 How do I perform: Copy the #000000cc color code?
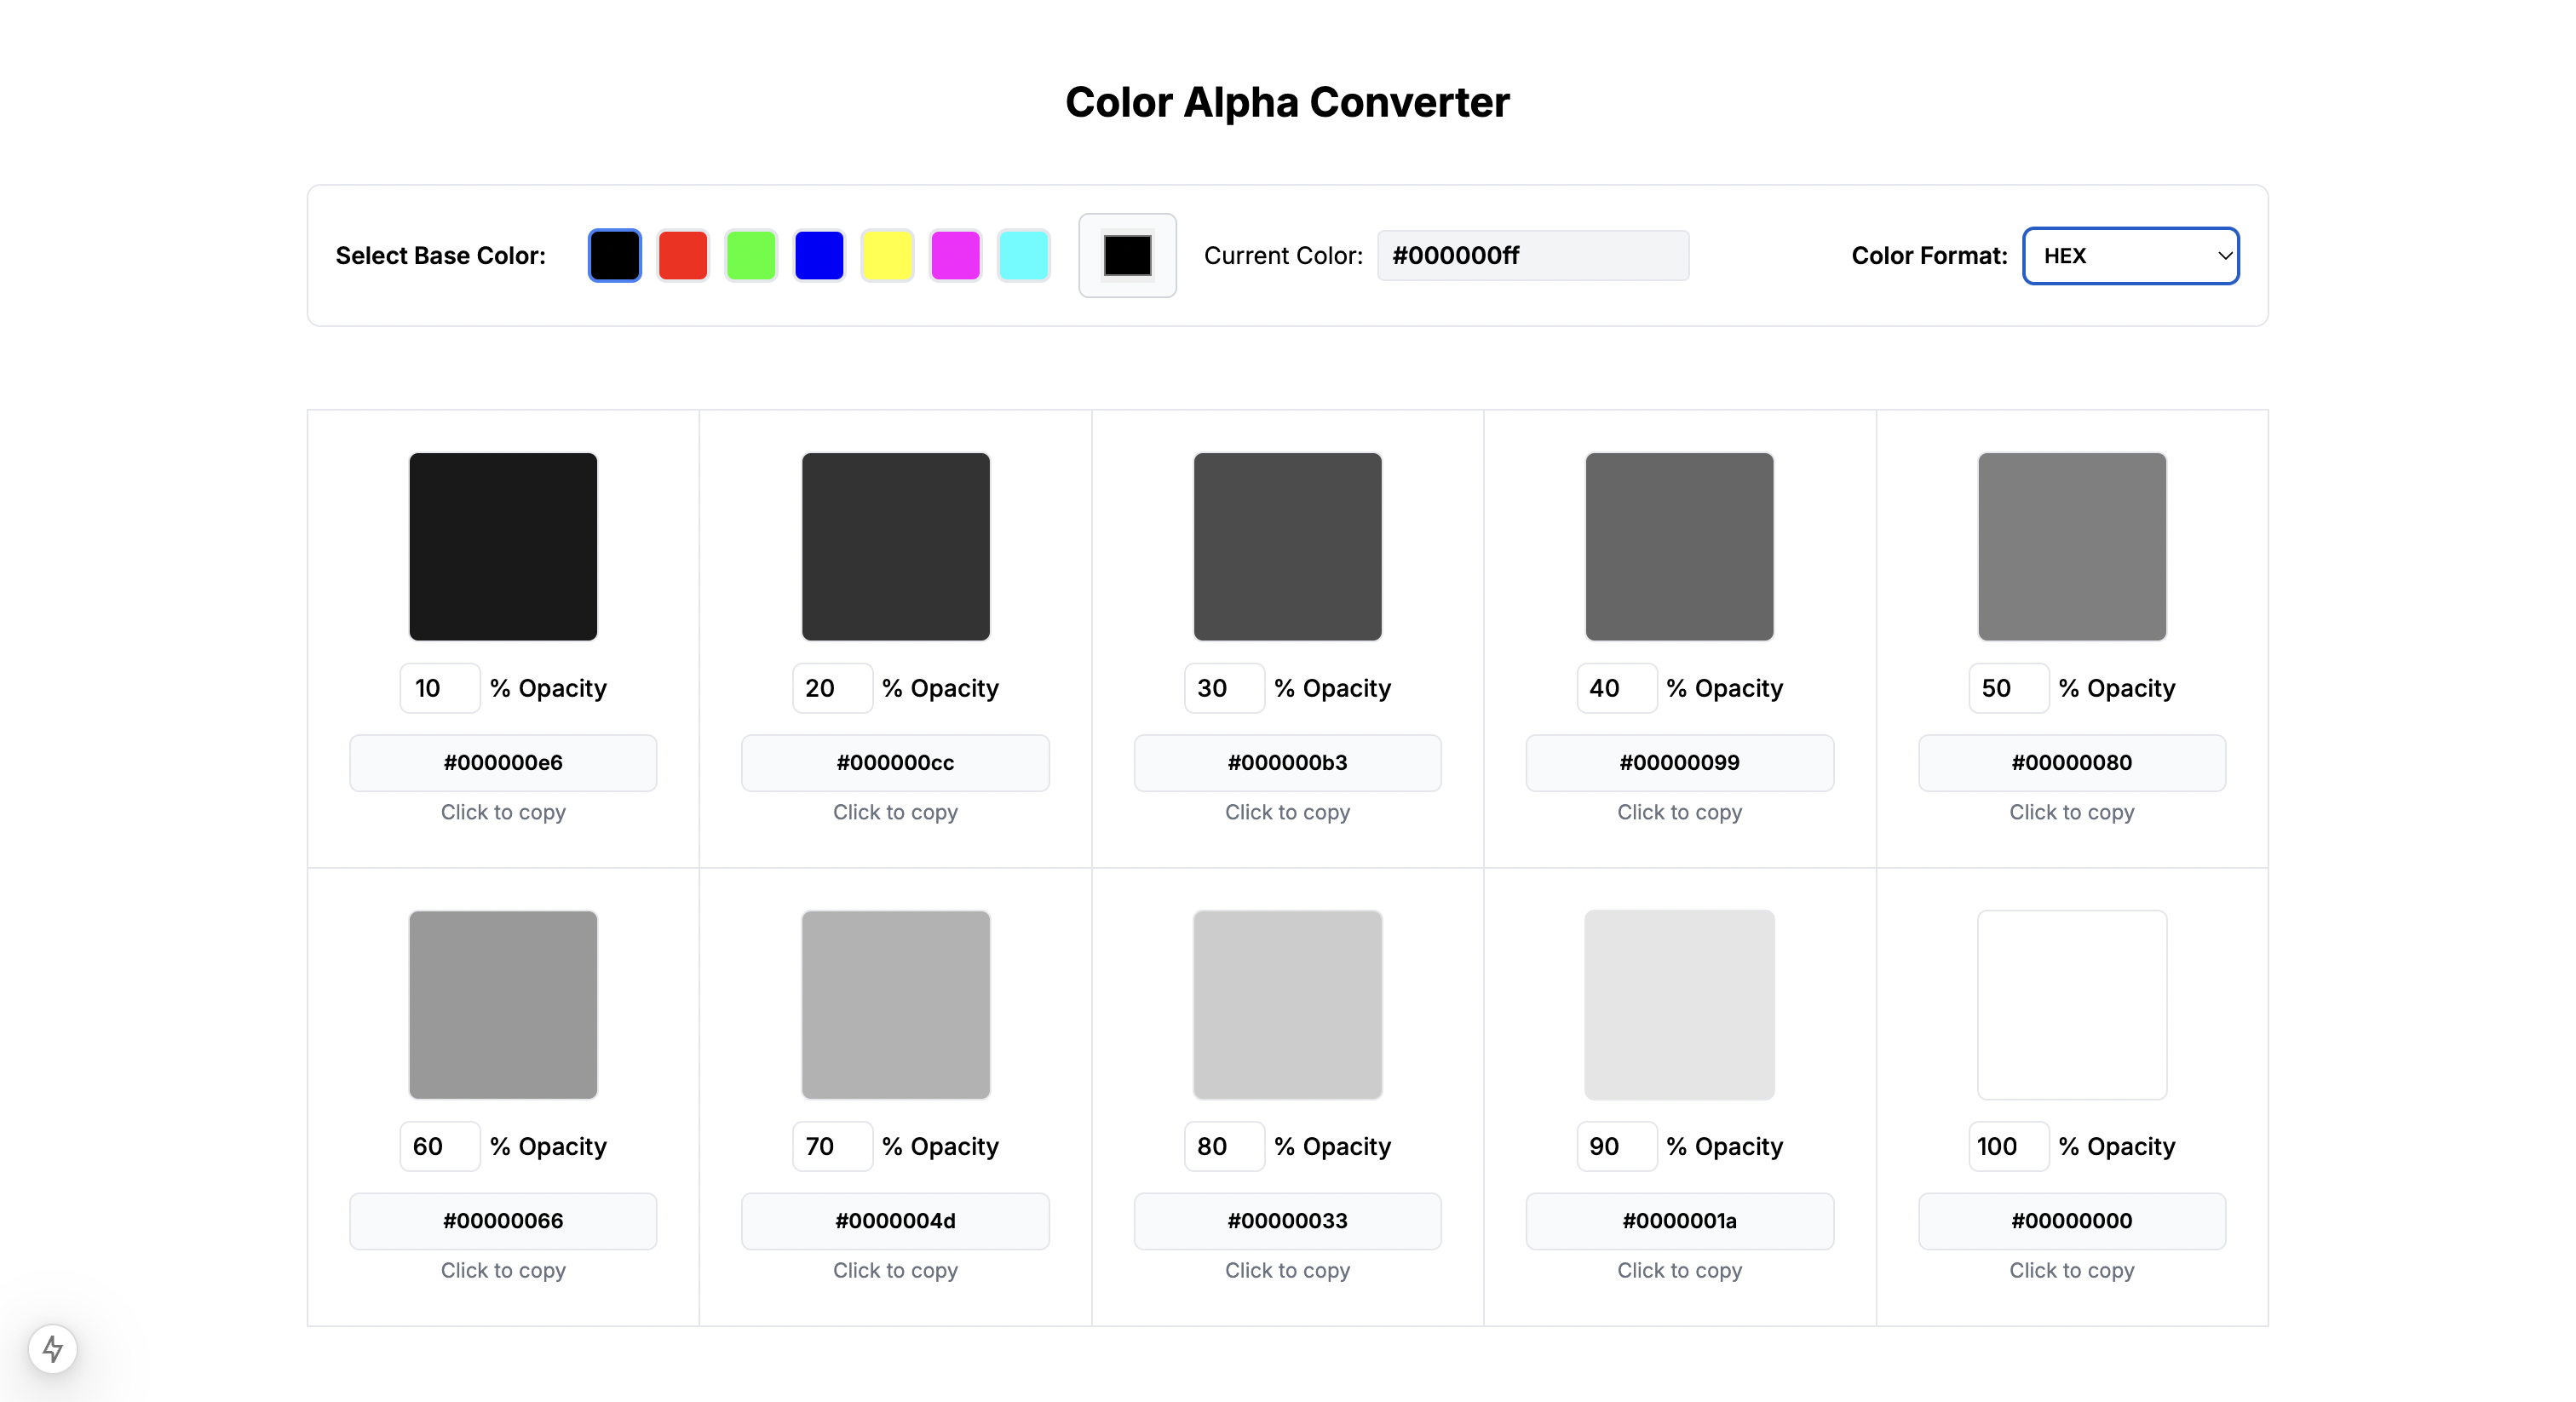point(895,763)
